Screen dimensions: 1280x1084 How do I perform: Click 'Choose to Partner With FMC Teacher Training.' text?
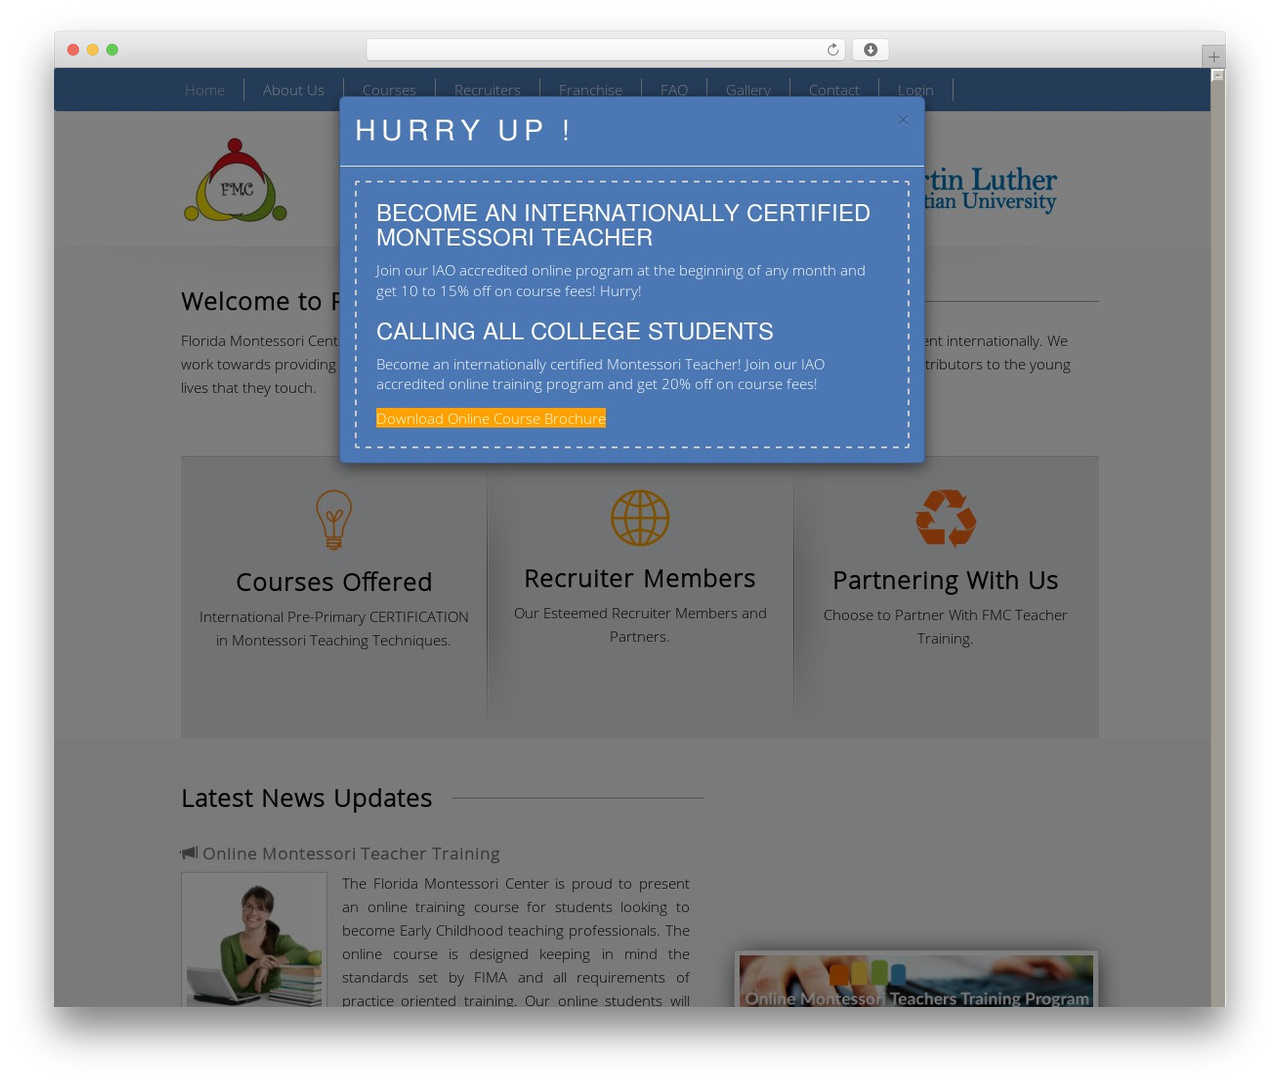(945, 627)
